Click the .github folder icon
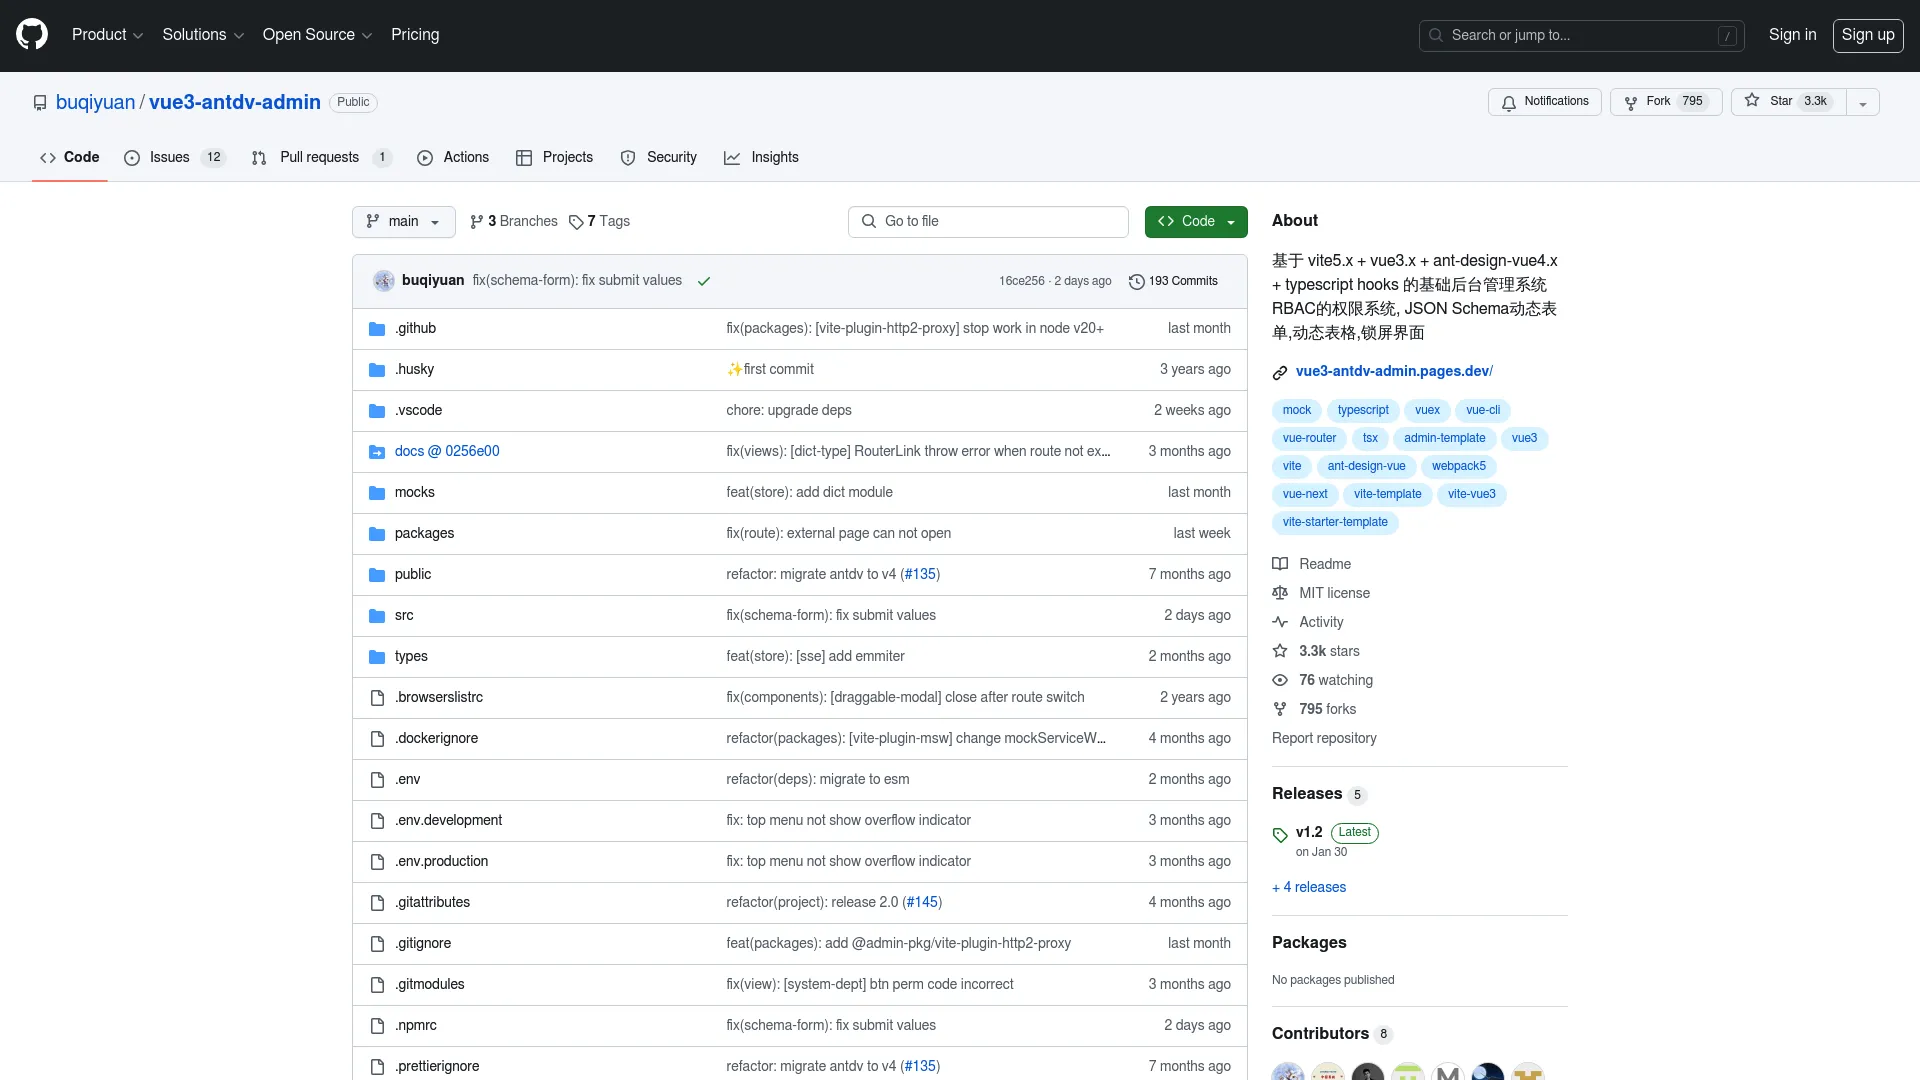 [x=377, y=329]
